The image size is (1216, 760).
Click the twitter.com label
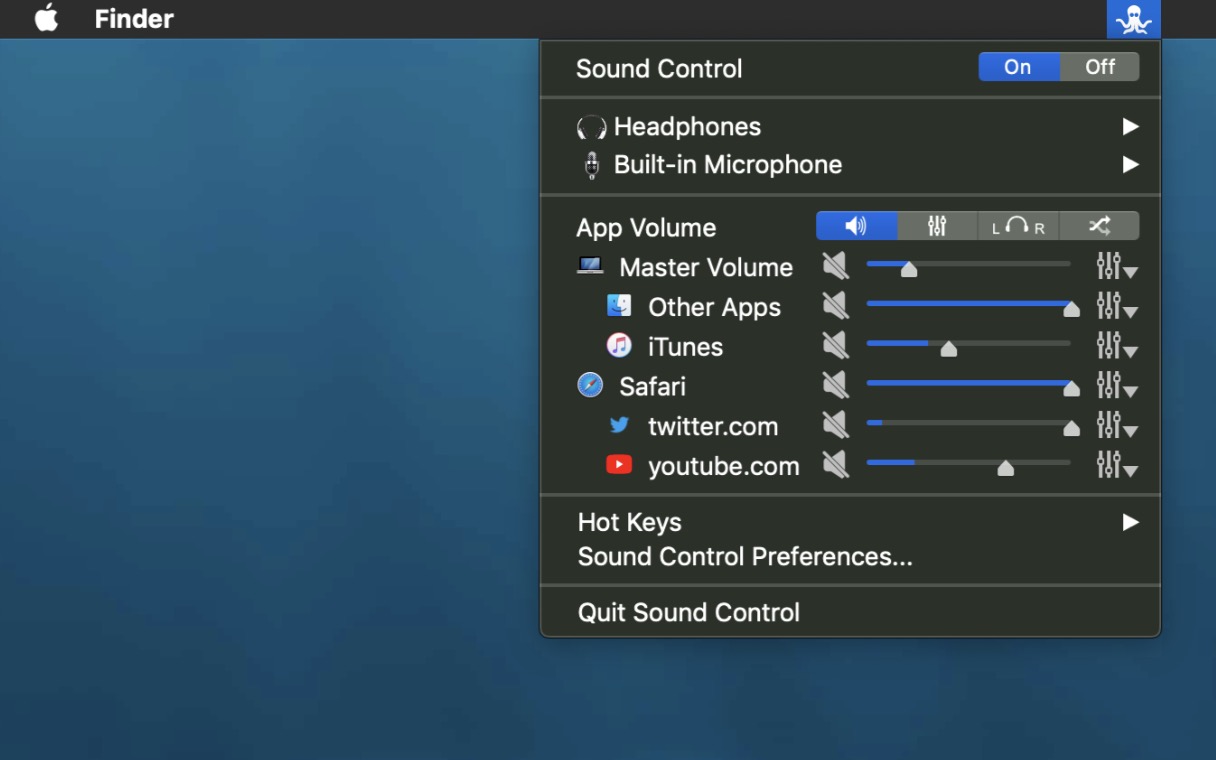tap(713, 426)
